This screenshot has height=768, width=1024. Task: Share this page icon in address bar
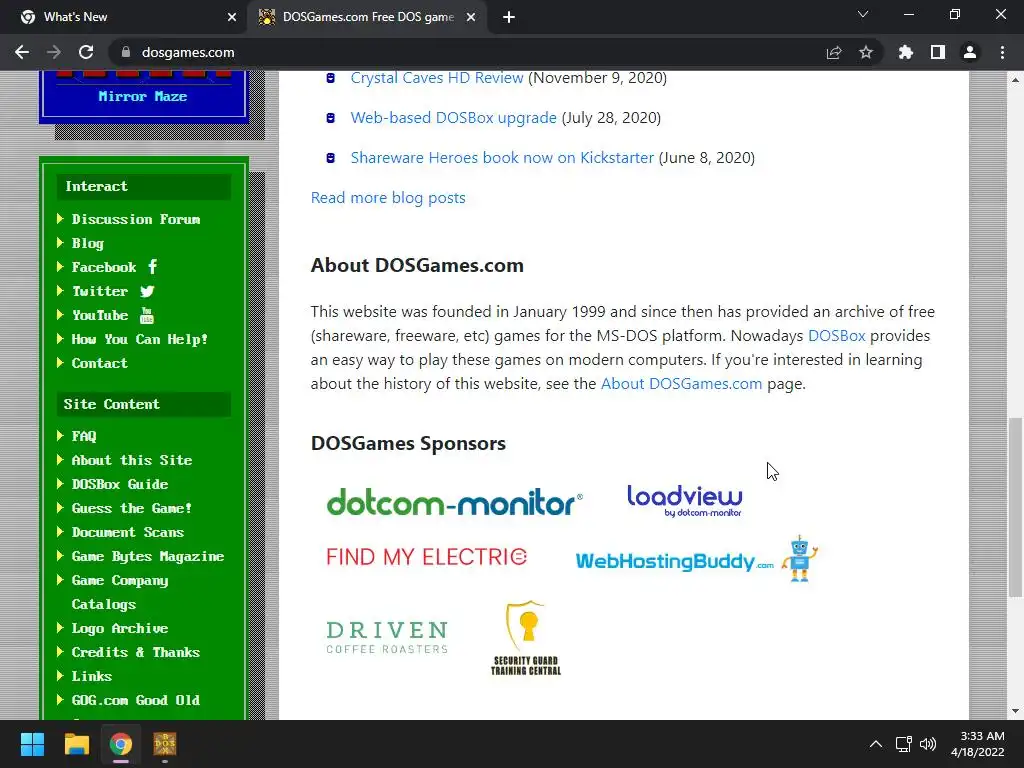click(x=834, y=52)
